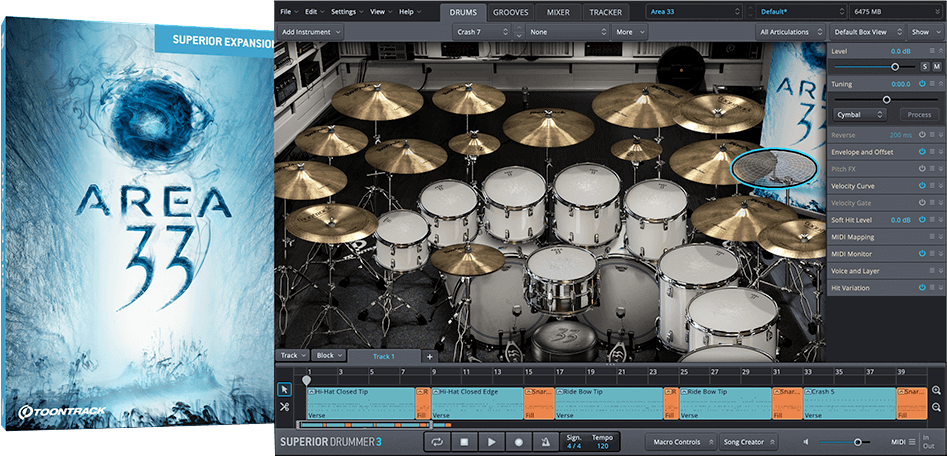Open the MIDI Monitor menu icon
947x456 pixels.
click(932, 254)
